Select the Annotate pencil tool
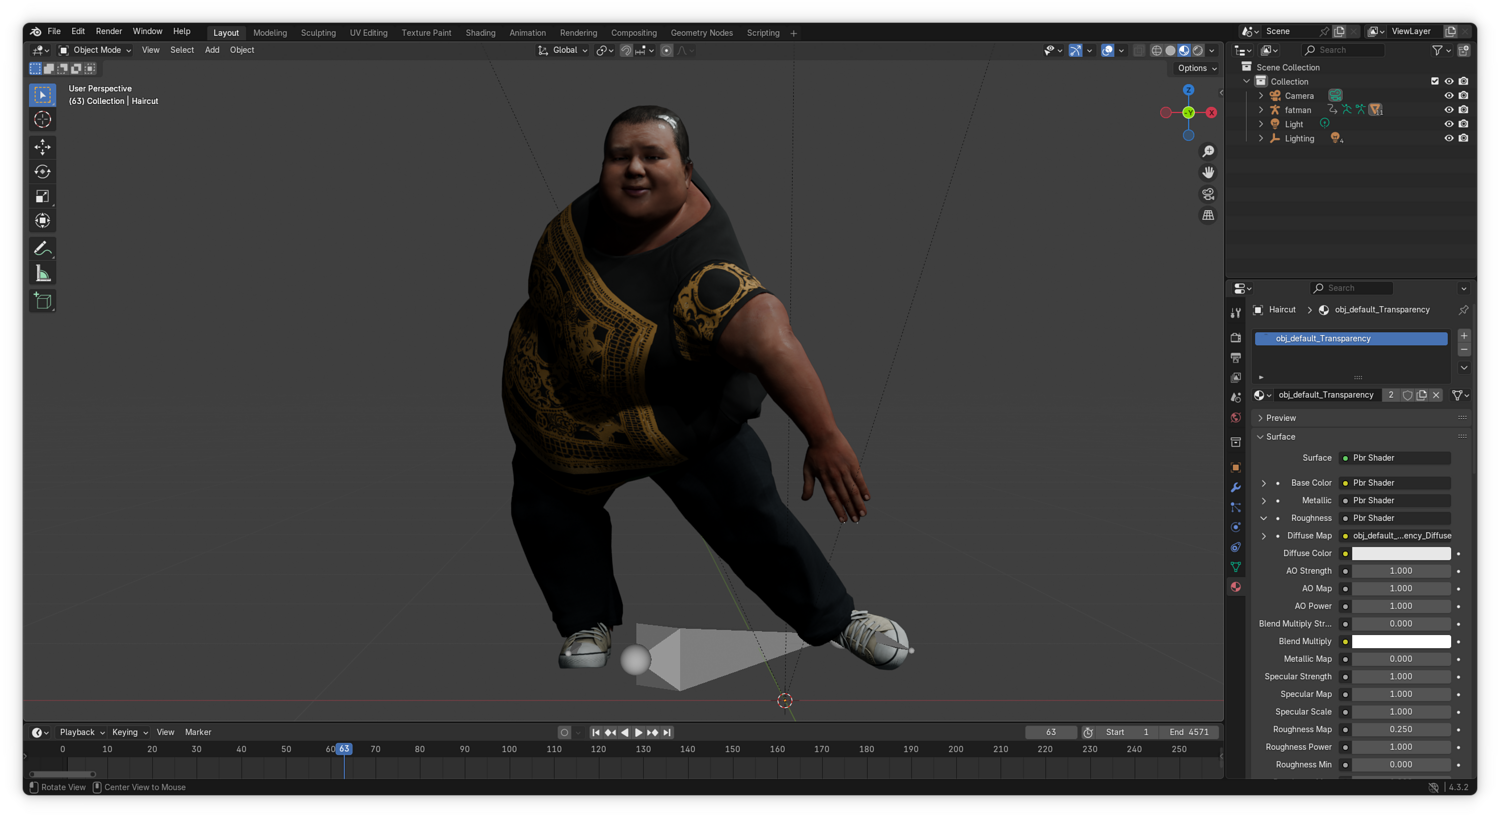This screenshot has height=818, width=1500. (x=42, y=249)
